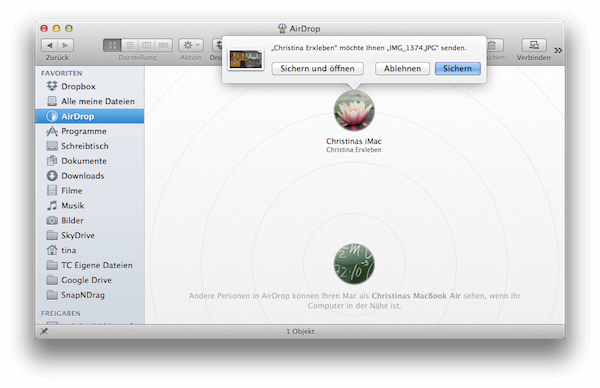Switch to icon view
The image size is (600, 388).
(112, 45)
